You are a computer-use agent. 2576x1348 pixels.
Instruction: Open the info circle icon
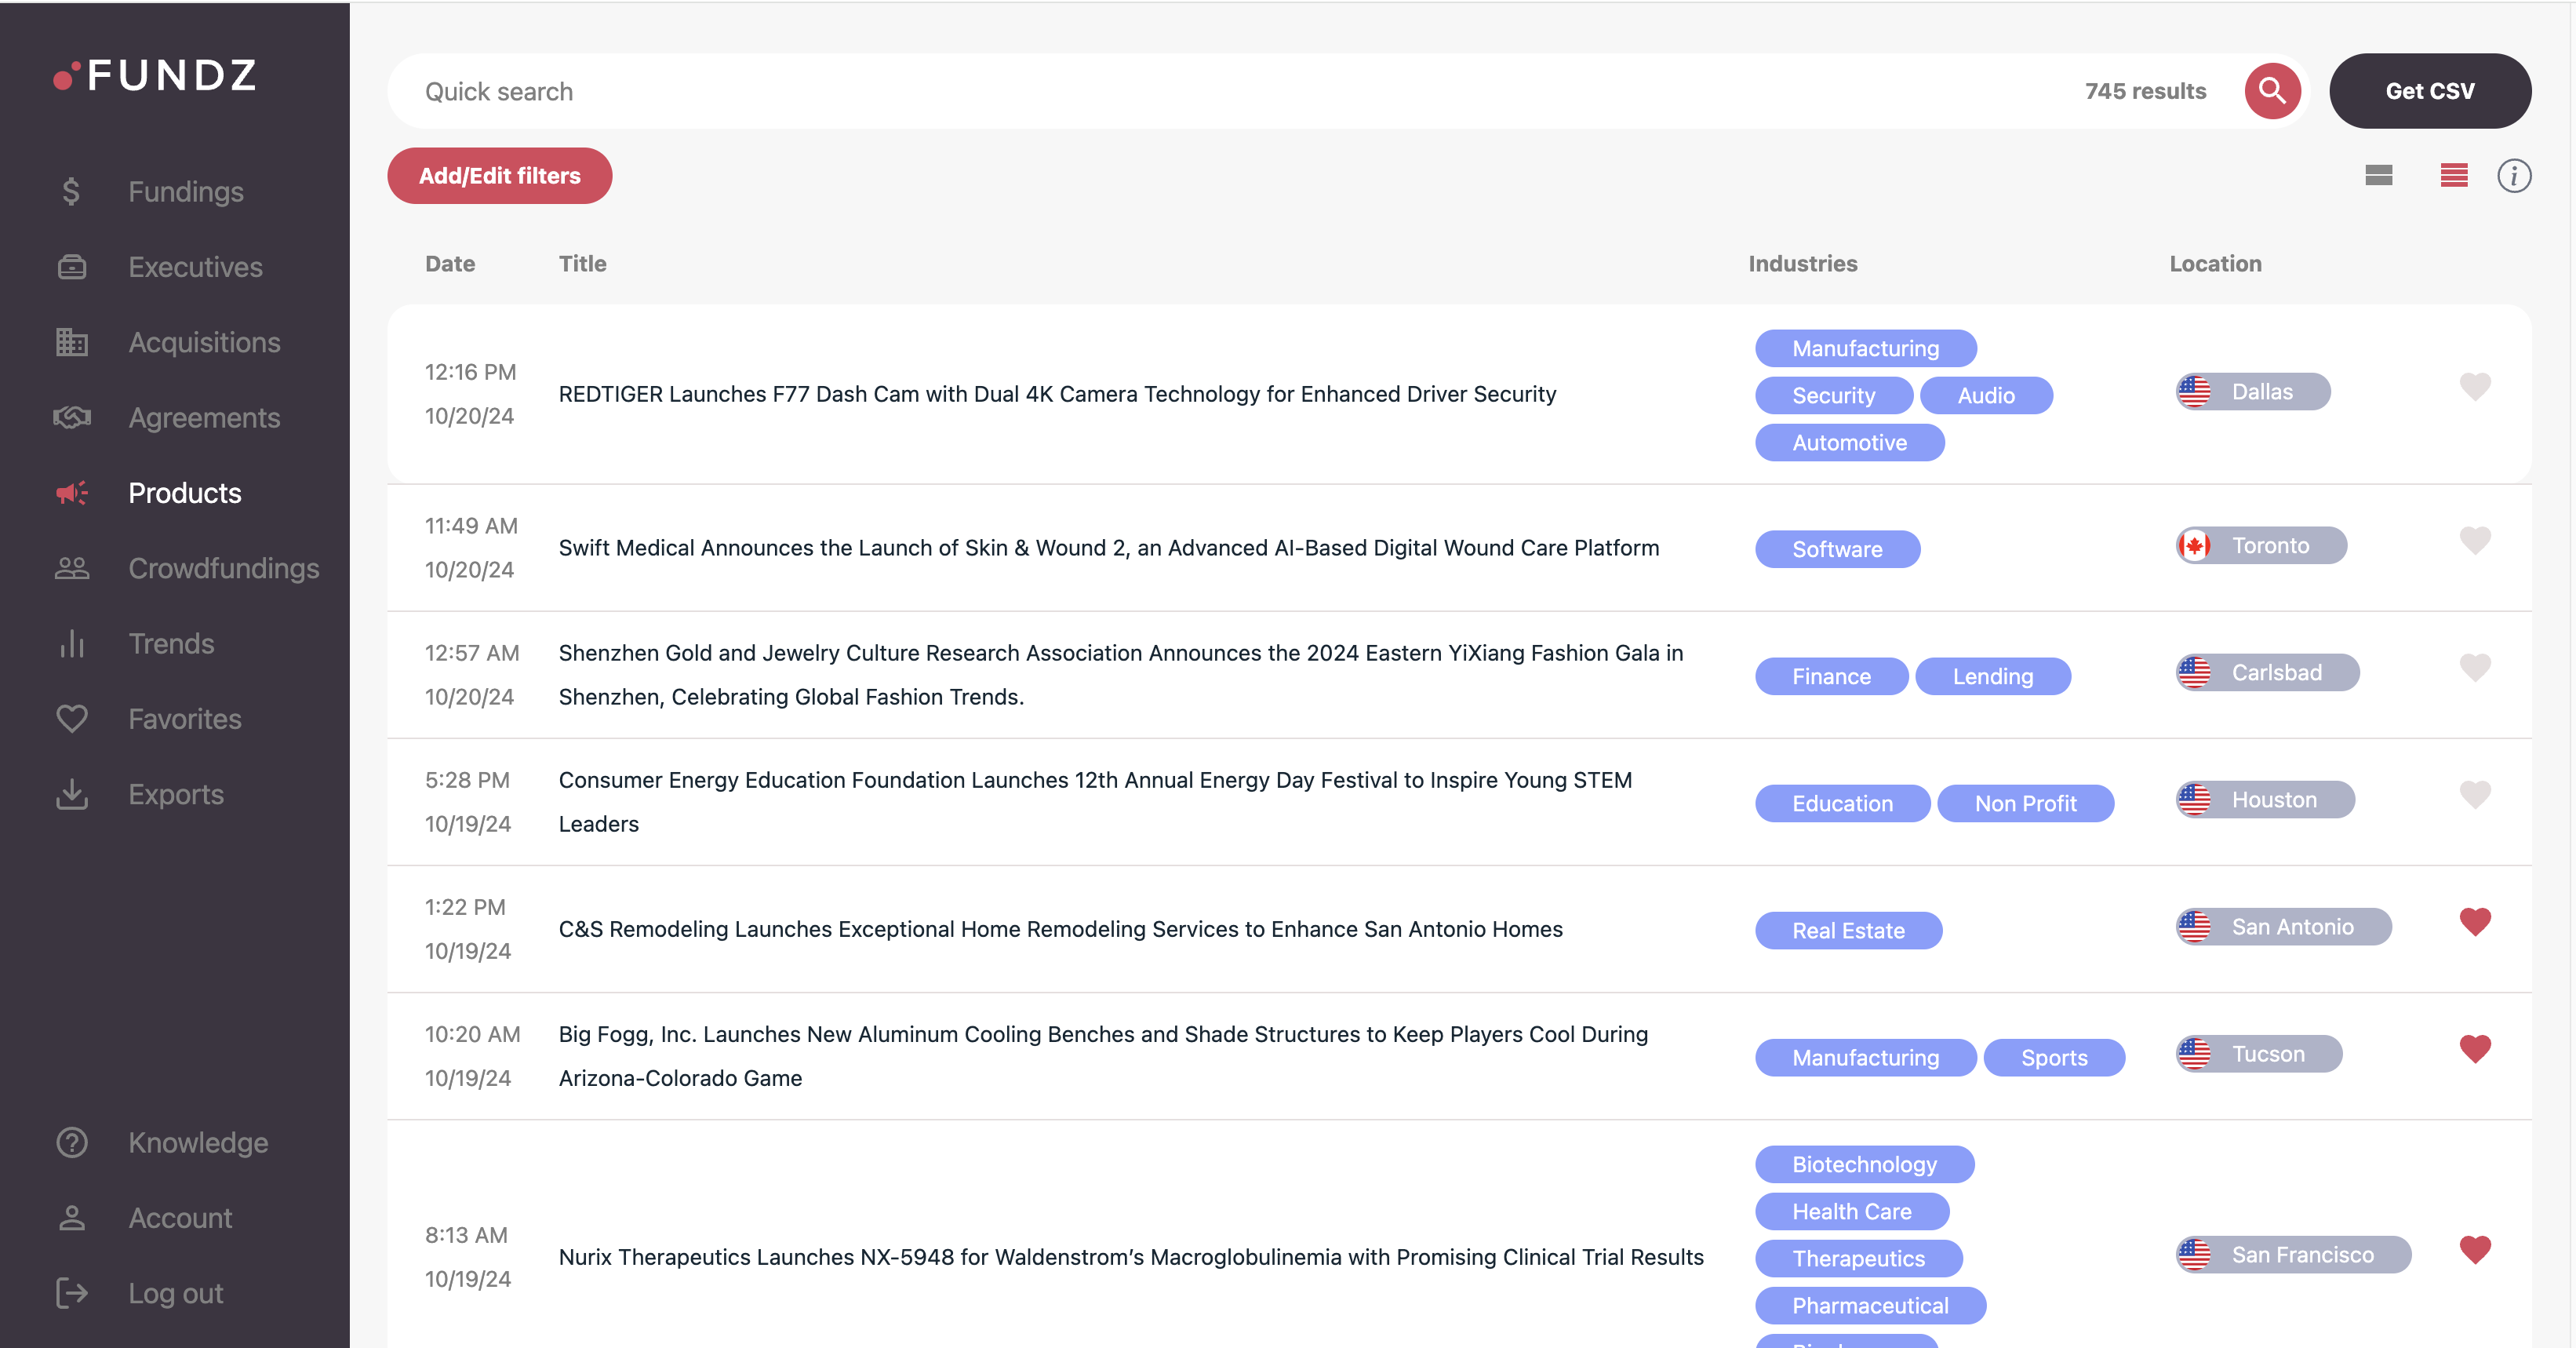click(x=2513, y=176)
